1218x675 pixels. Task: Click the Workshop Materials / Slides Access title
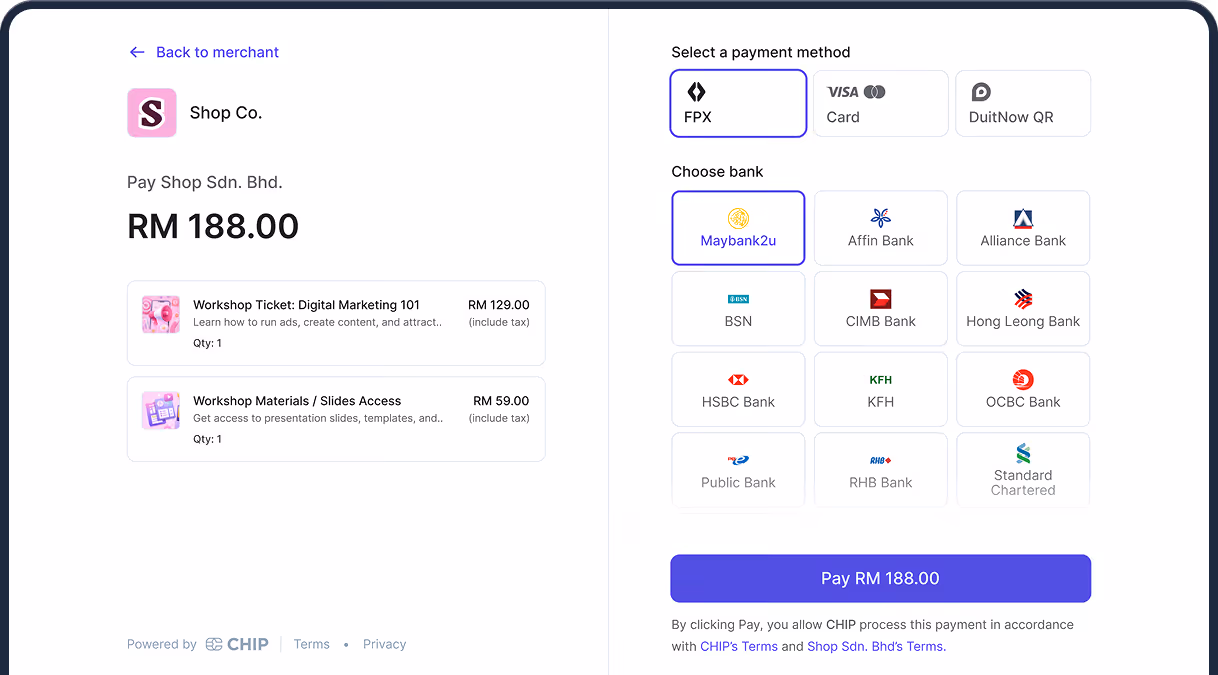tap(297, 401)
